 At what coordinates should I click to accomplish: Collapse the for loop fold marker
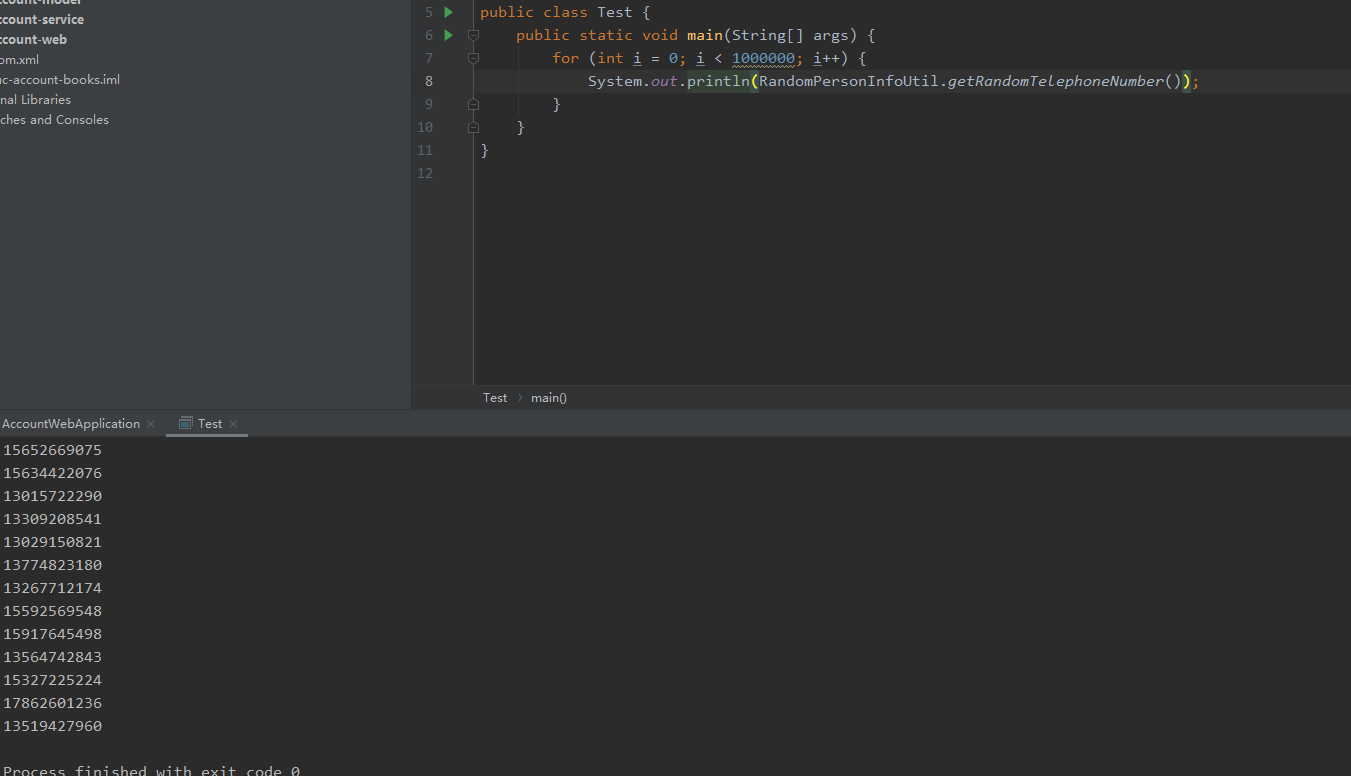pyautogui.click(x=473, y=58)
